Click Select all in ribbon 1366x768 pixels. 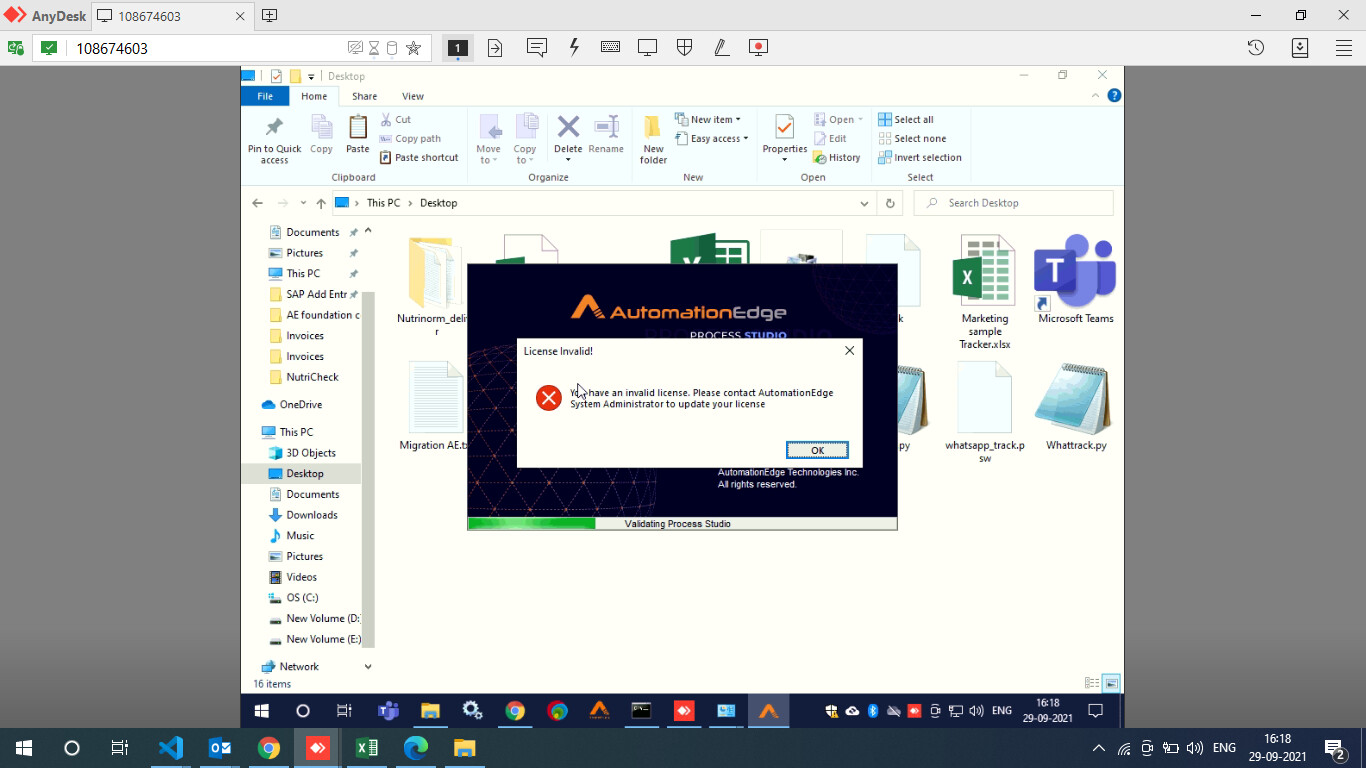pos(906,119)
